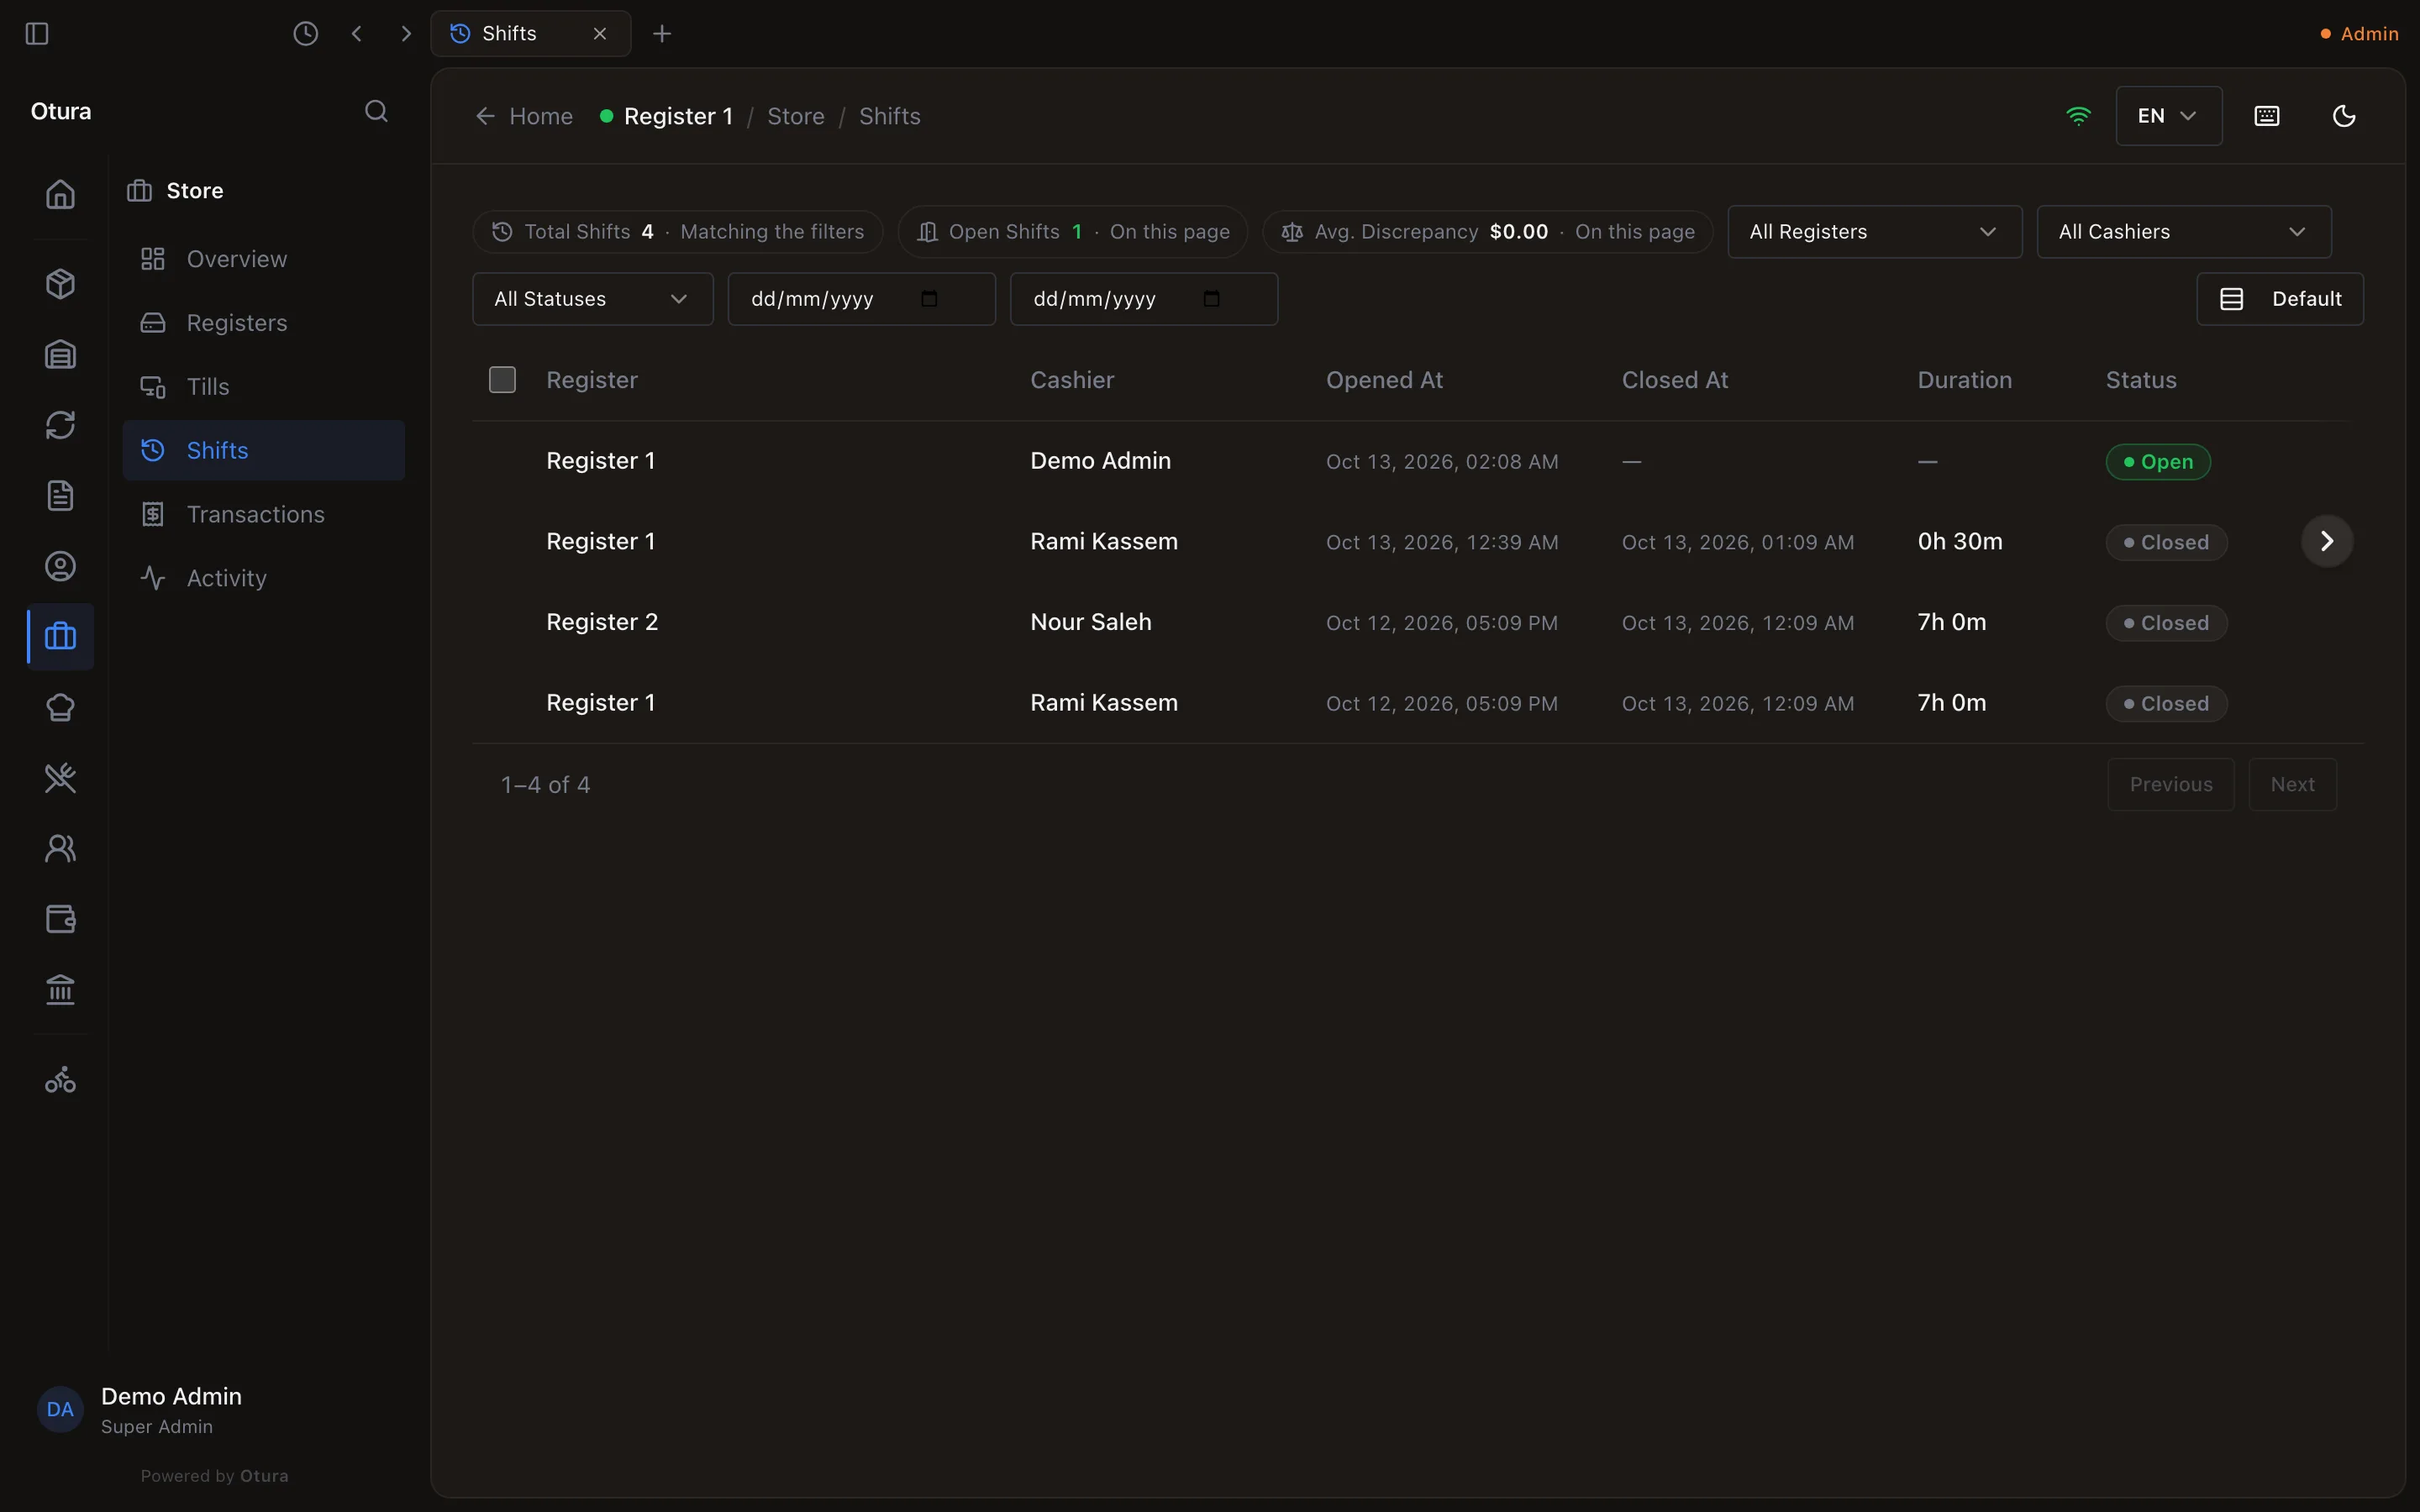Open the Default view layout selector
This screenshot has width=2420, height=1512.
[2279, 299]
